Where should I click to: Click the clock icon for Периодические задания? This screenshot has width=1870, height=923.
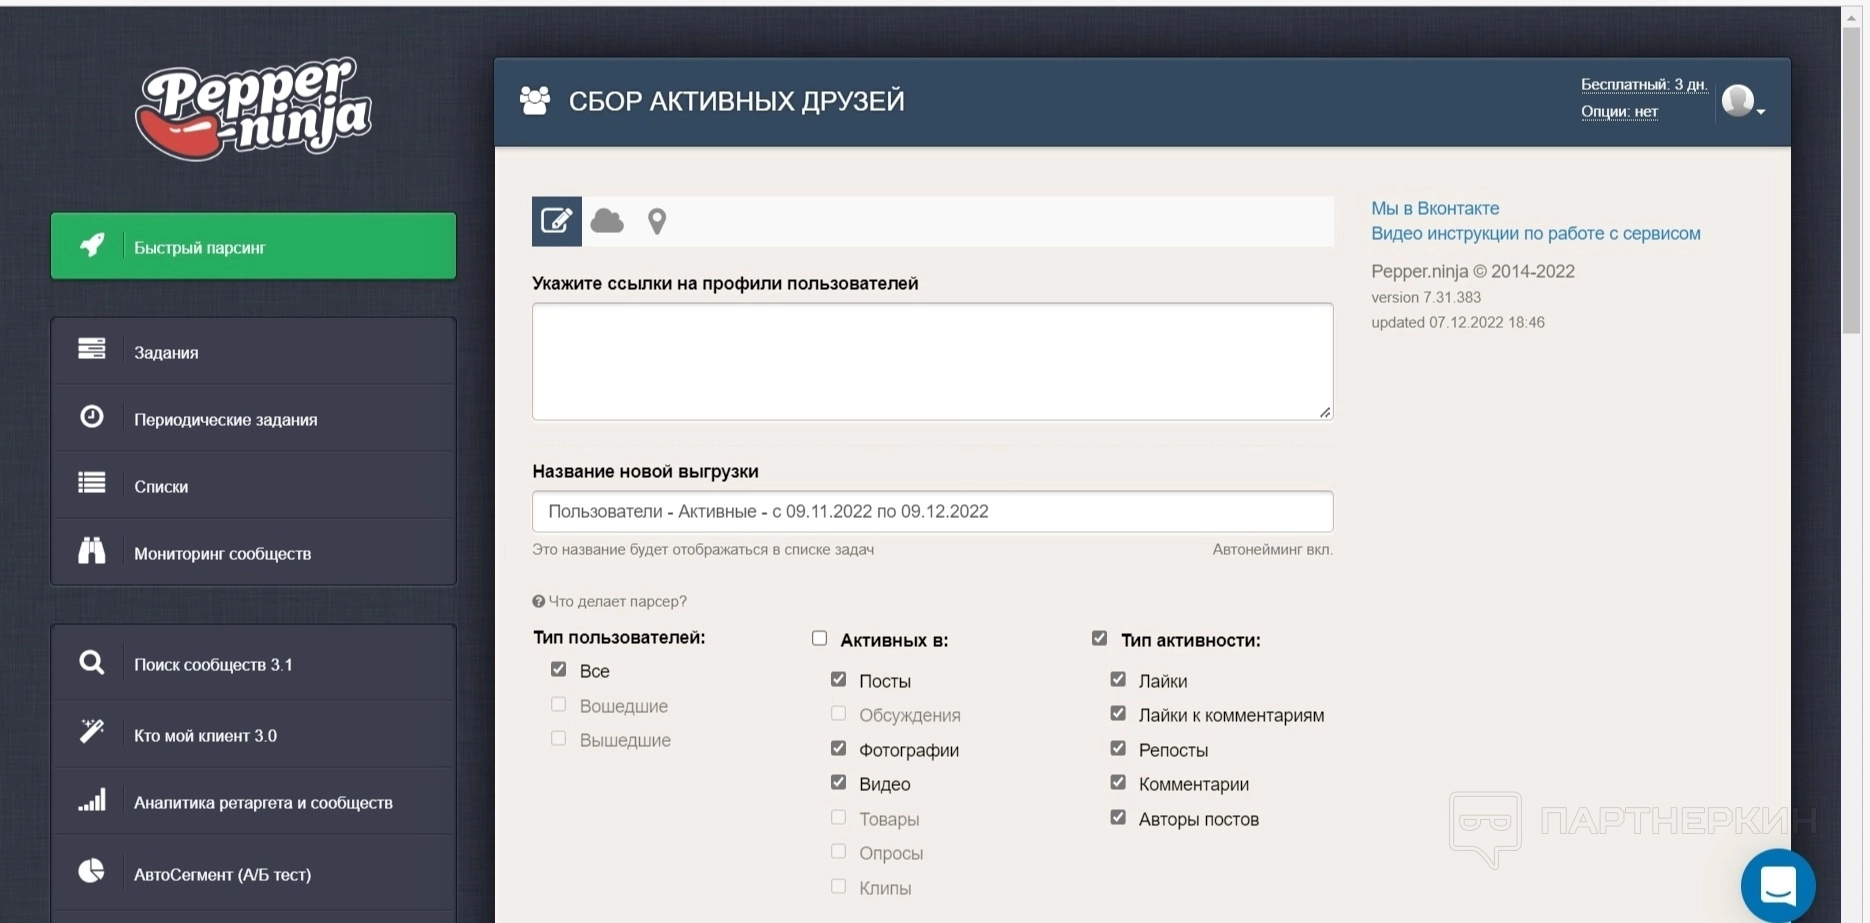coord(92,416)
